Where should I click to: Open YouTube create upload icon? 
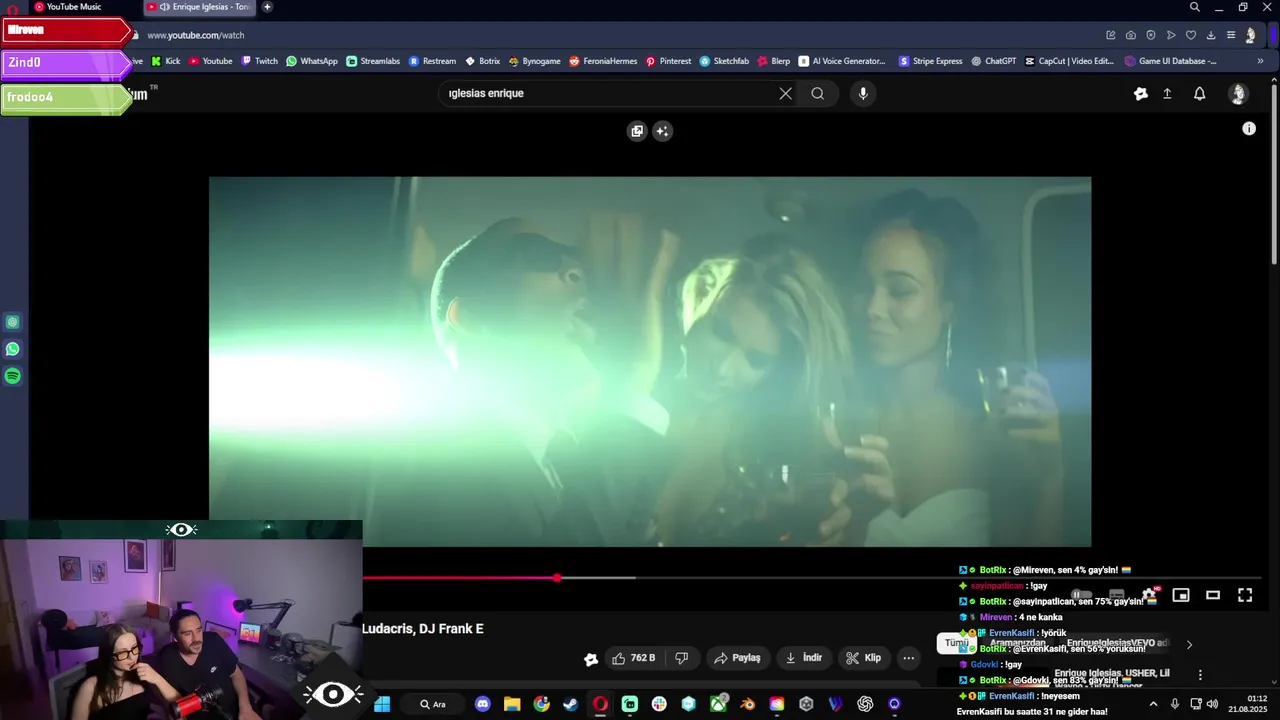pos(1167,93)
